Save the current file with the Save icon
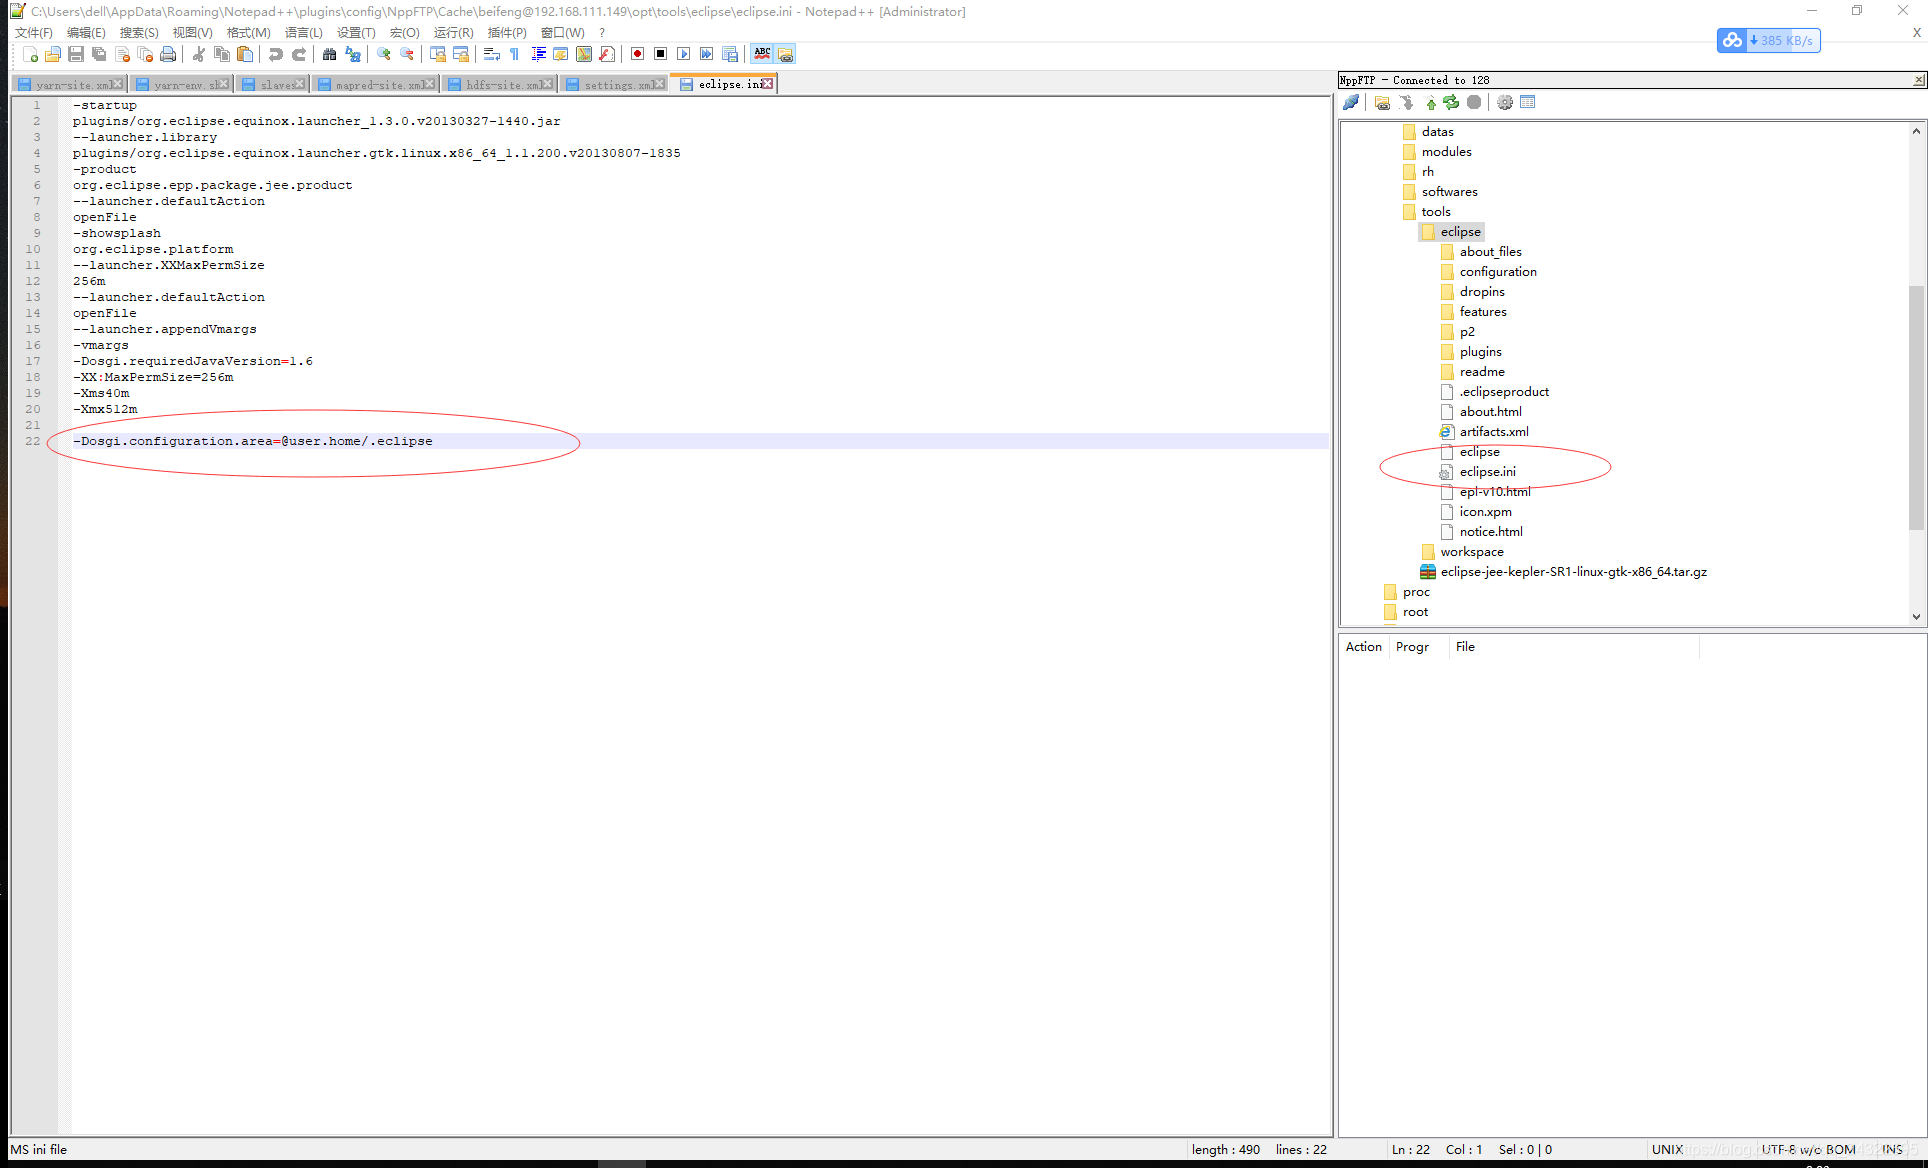The image size is (1928, 1168). [76, 54]
